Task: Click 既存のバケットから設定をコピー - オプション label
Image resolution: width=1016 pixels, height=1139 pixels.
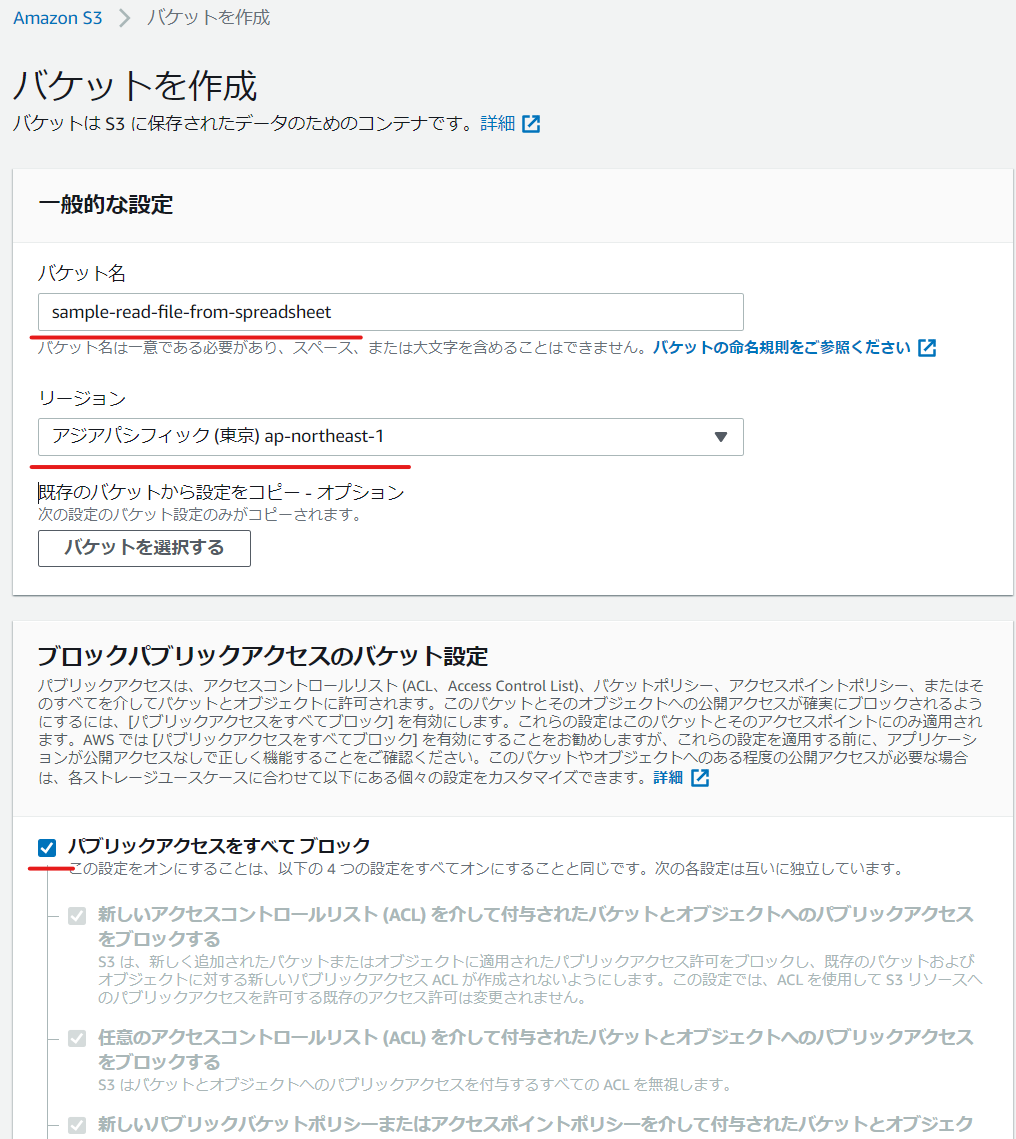Action: point(221,493)
